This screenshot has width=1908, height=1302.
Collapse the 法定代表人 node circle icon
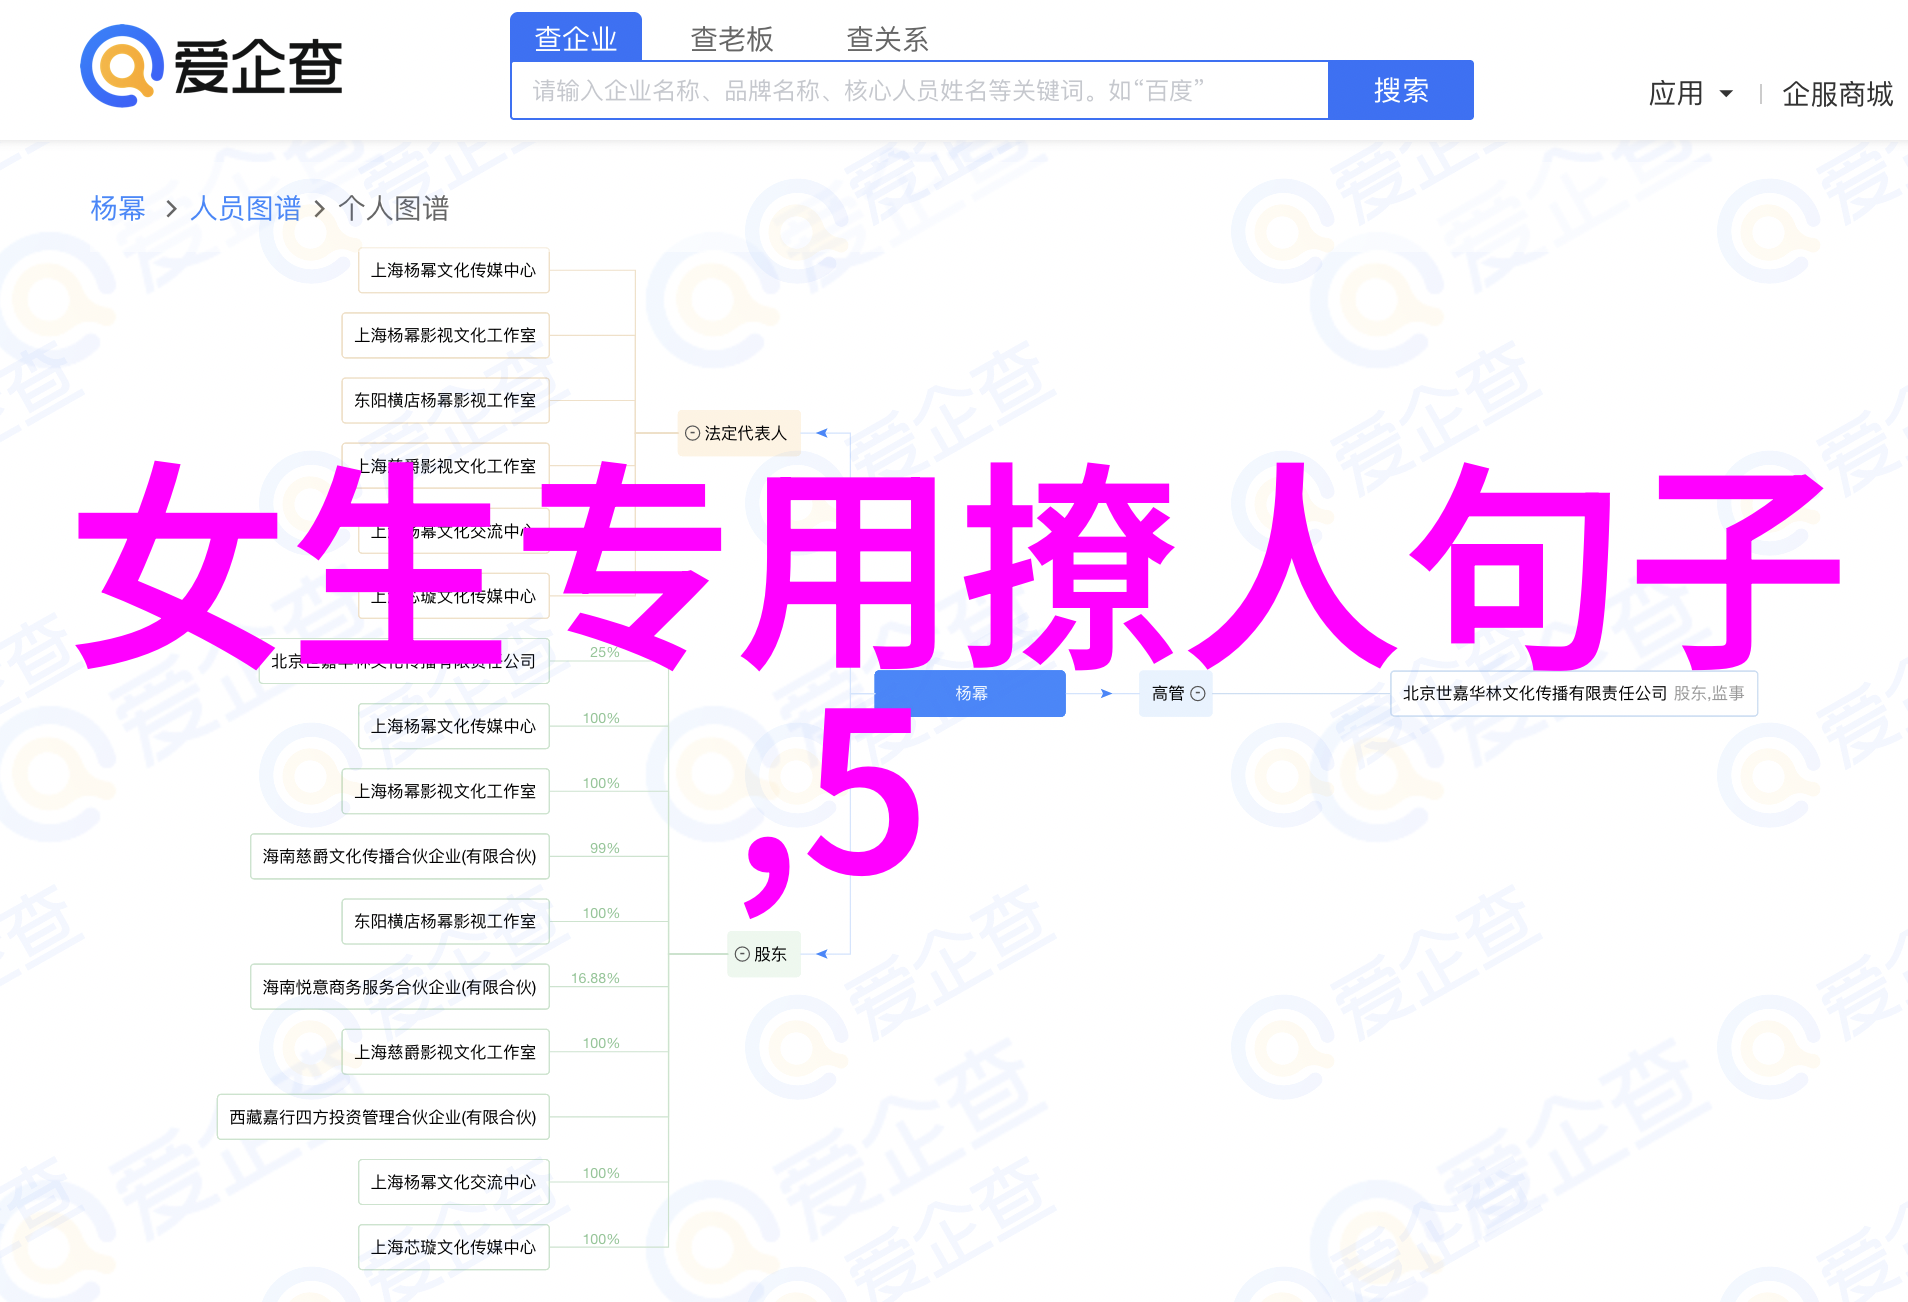pos(692,433)
